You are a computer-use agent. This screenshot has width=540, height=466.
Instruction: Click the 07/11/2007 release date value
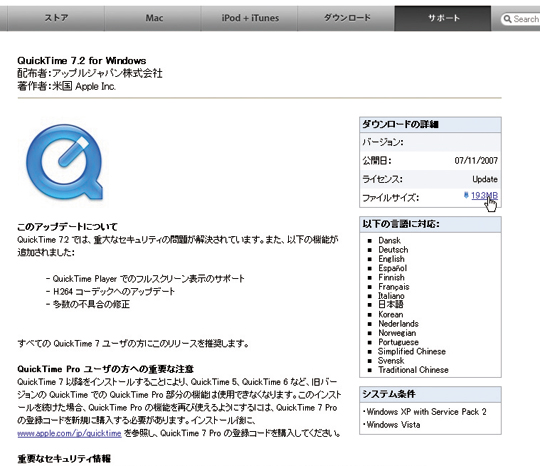point(476,160)
